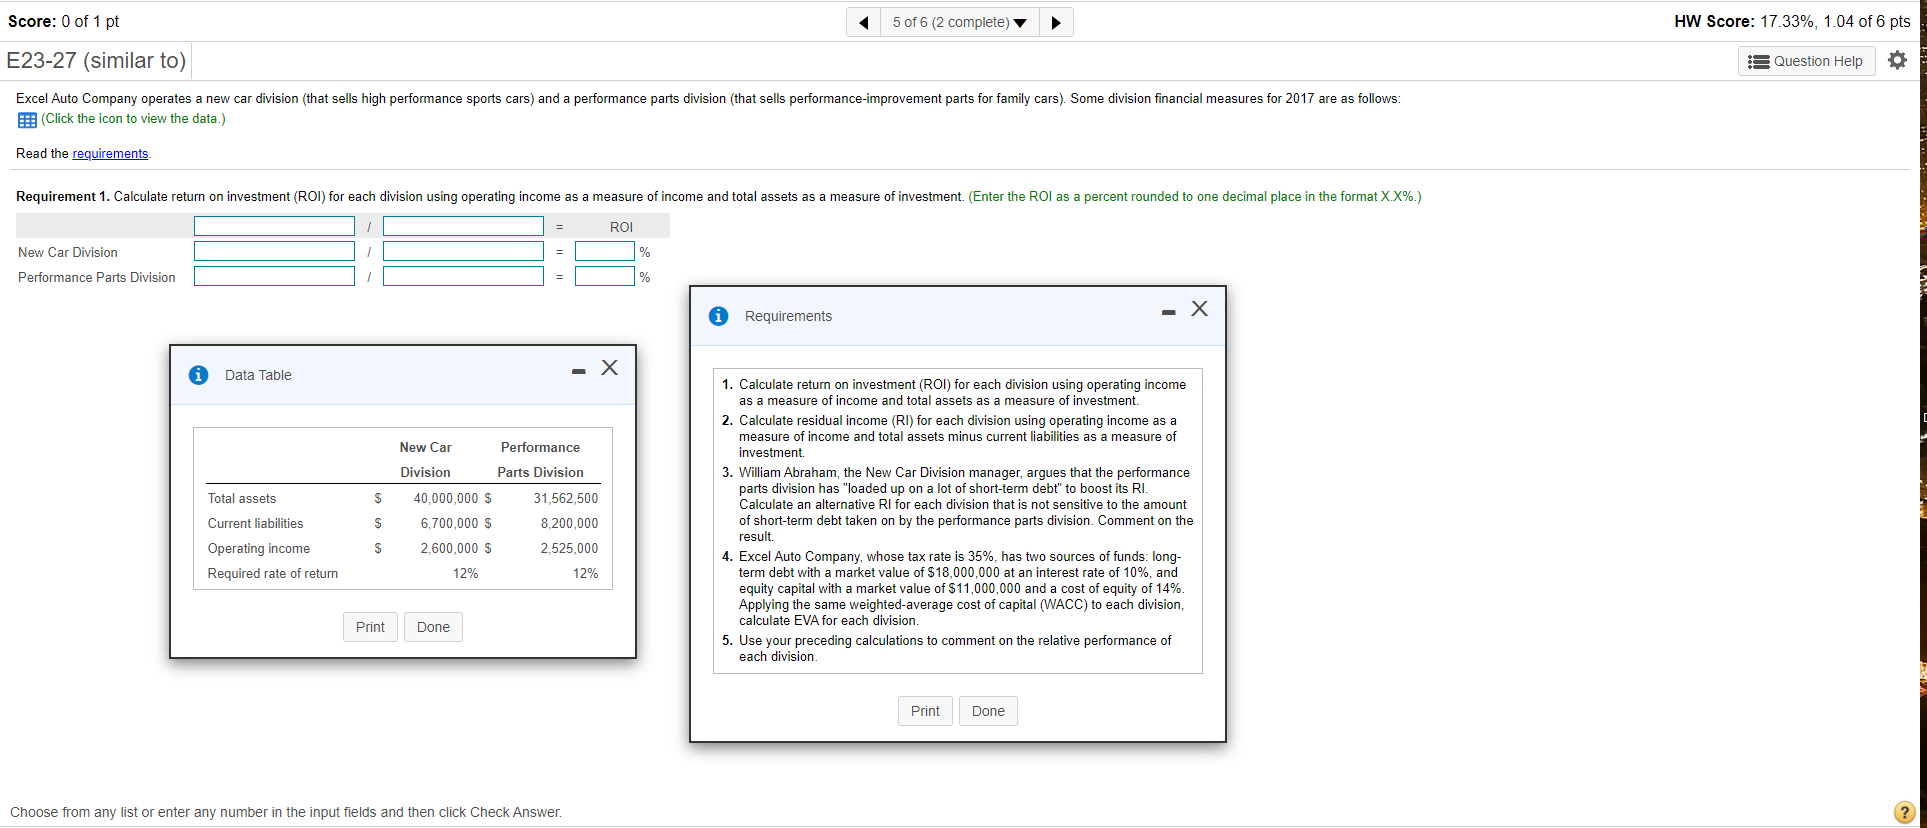Image resolution: width=1927 pixels, height=828 pixels.
Task: Click the 'Required rate of return' row label
Action: [x=273, y=574]
